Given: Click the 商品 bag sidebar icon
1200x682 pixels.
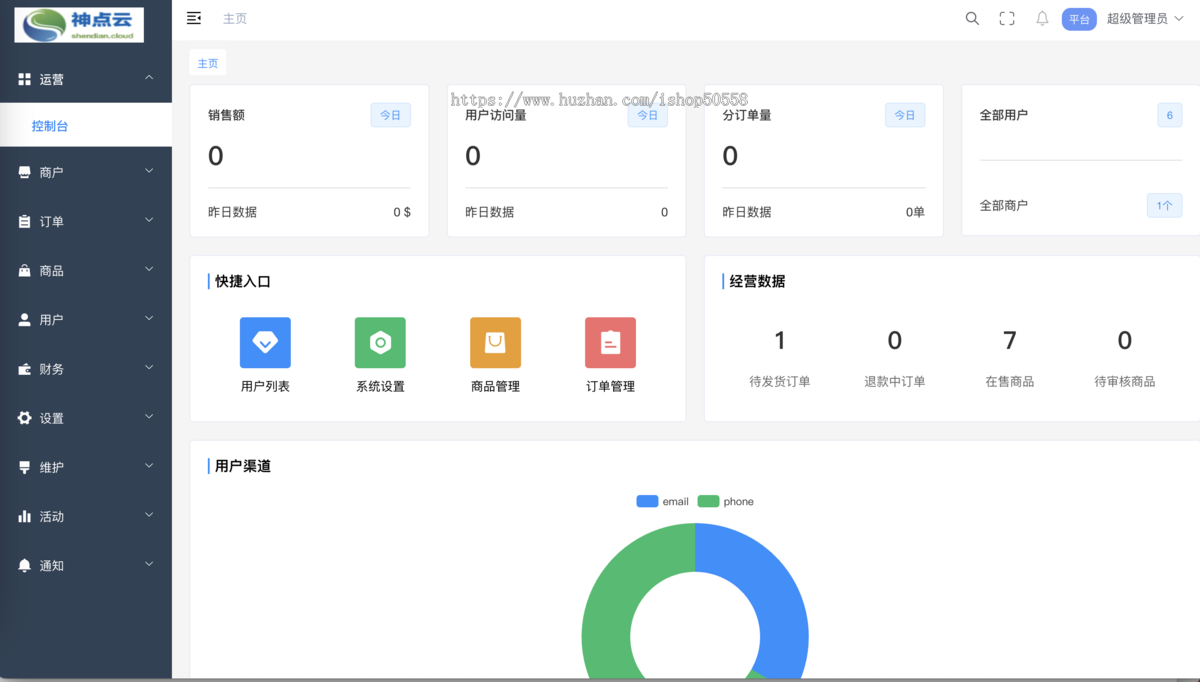Looking at the screenshot, I should [x=24, y=271].
